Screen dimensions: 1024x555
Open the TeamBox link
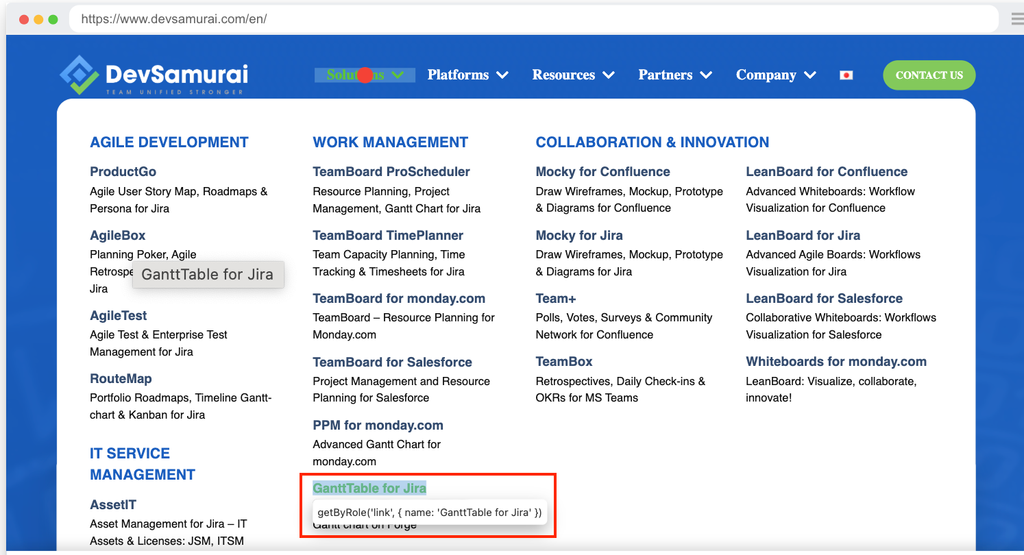pyautogui.click(x=564, y=362)
